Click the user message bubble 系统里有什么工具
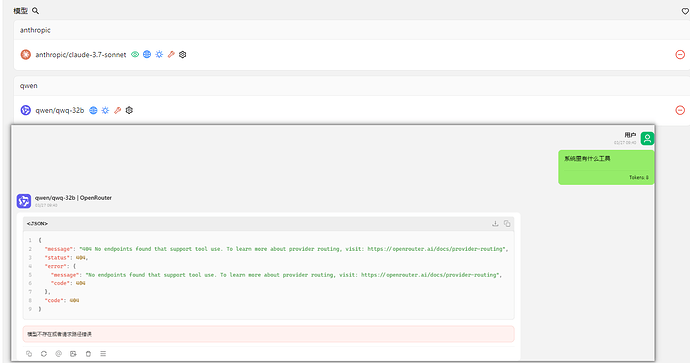Image resolution: width=690 pixels, height=363 pixels. pos(606,167)
